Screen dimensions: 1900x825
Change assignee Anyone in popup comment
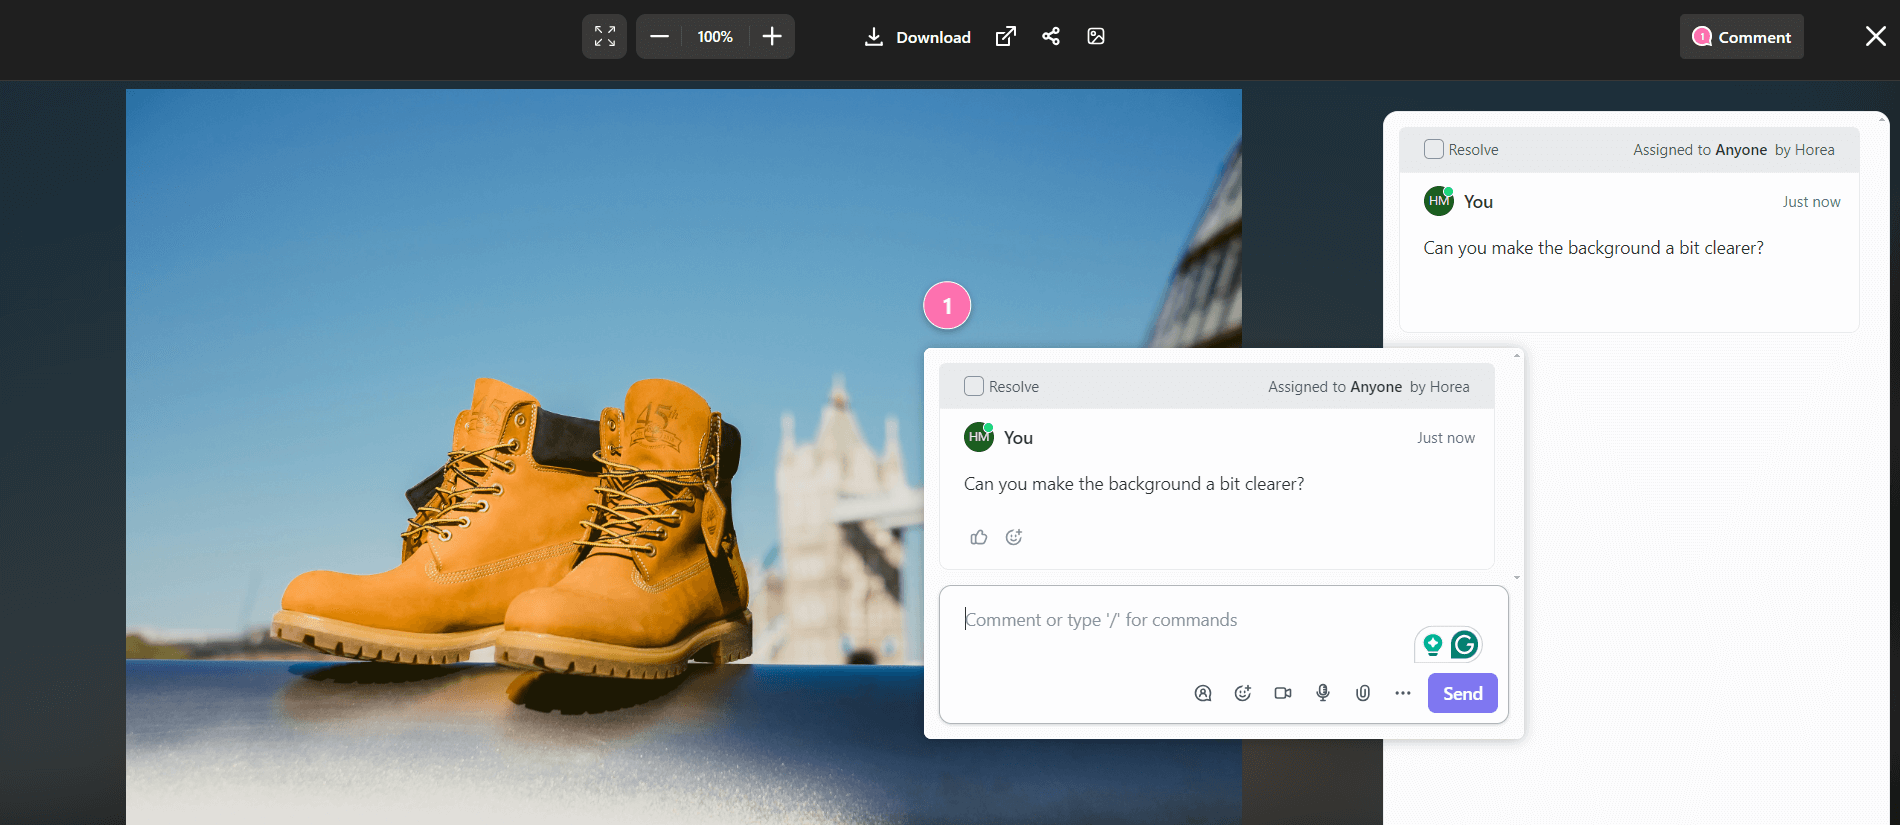[1376, 387]
